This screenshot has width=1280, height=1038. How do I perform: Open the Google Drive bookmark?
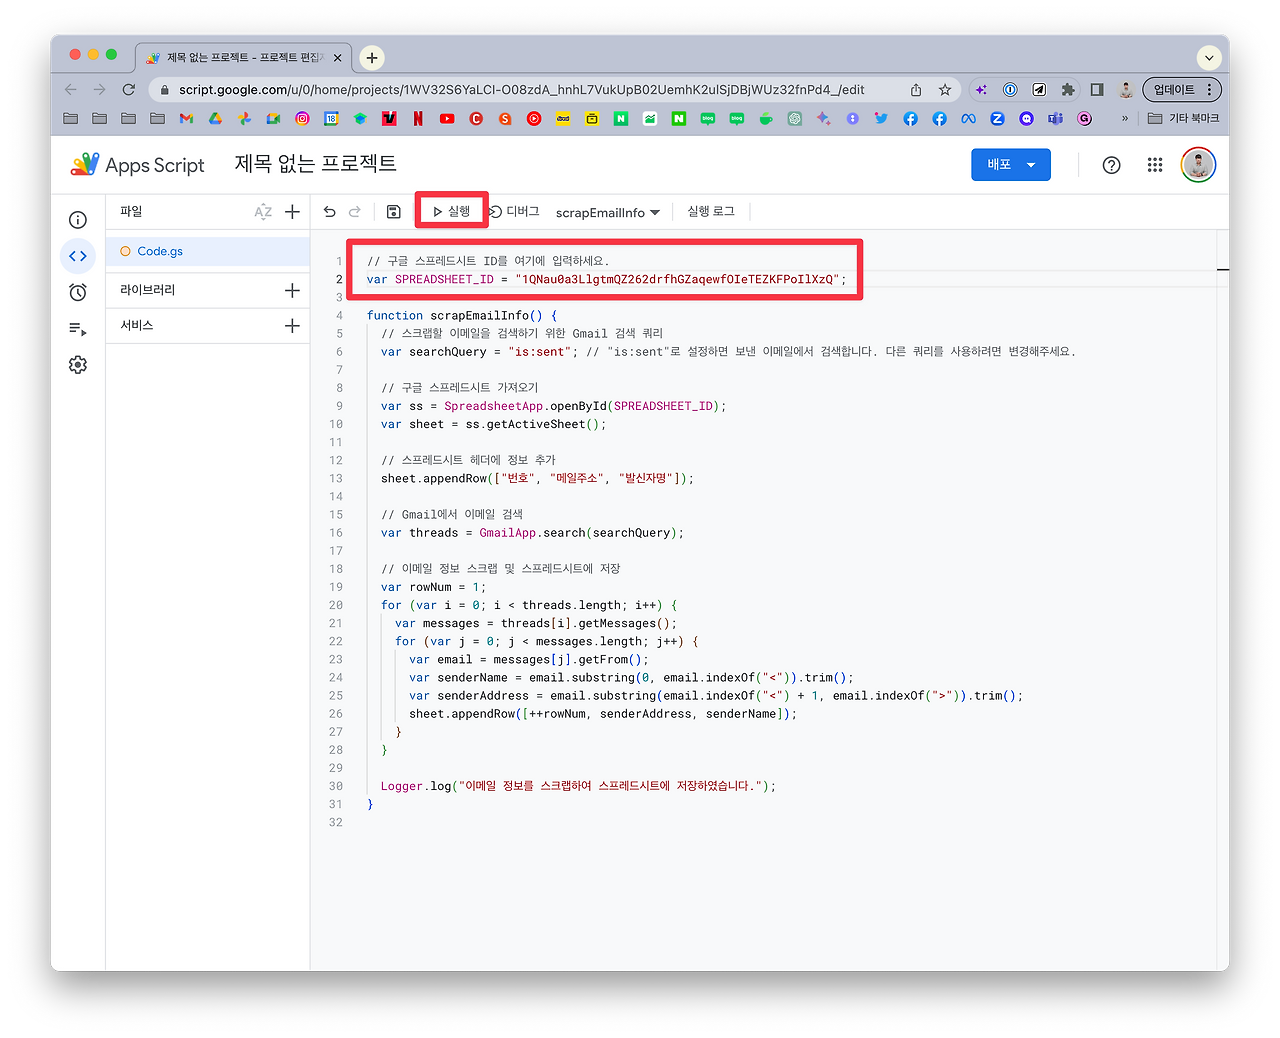(x=215, y=119)
